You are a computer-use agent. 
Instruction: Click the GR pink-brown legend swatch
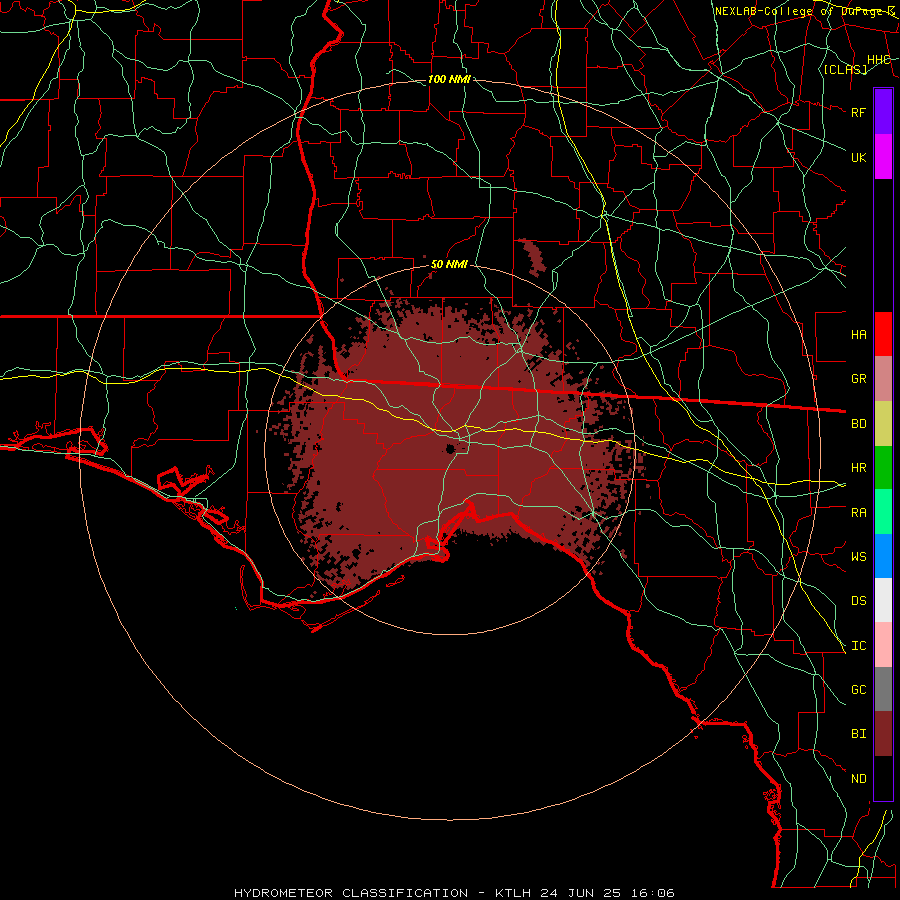(883, 379)
